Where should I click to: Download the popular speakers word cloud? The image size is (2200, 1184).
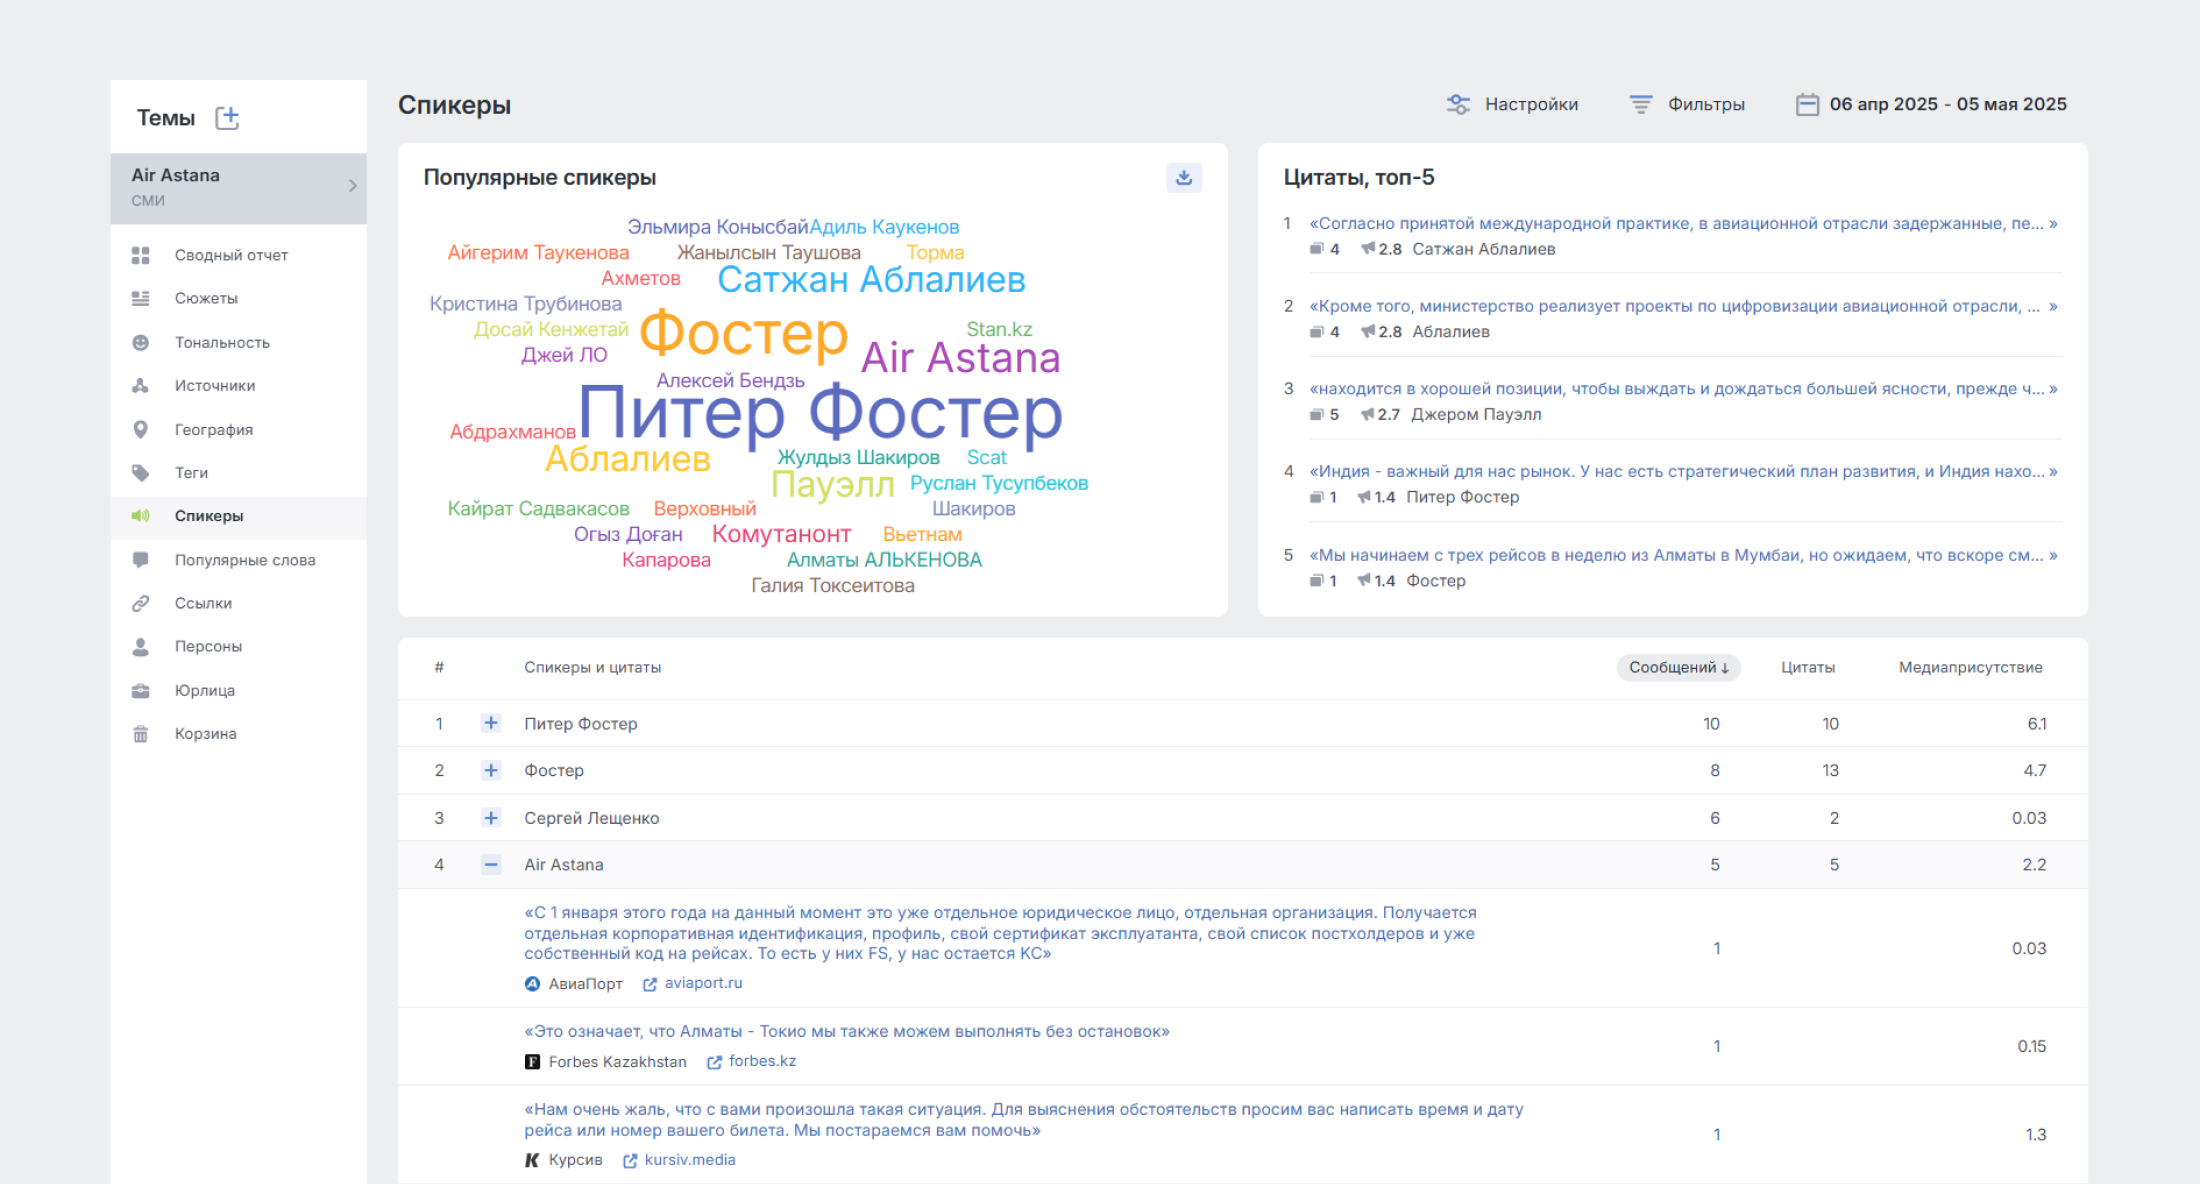(1184, 177)
